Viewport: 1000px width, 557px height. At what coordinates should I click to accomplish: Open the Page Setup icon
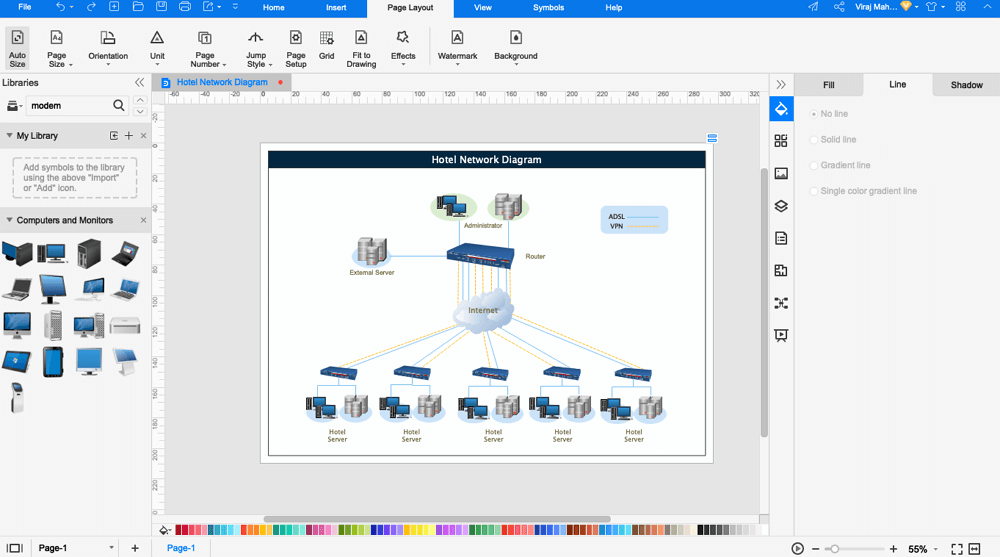pos(296,46)
